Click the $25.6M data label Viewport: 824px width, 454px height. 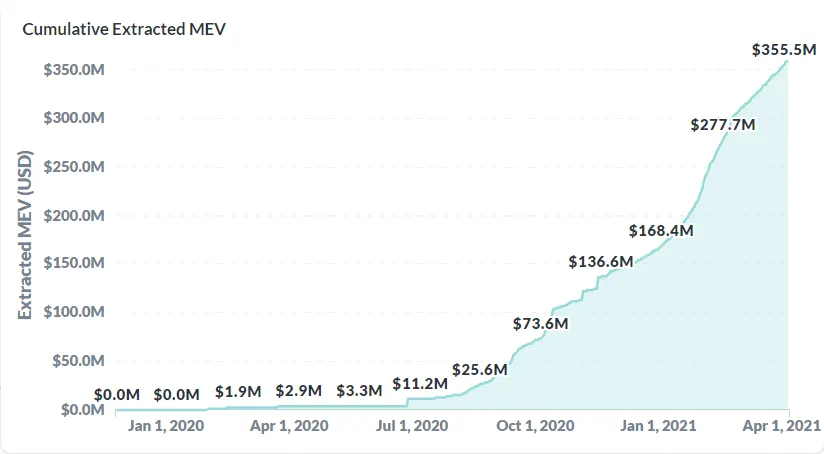pos(479,369)
